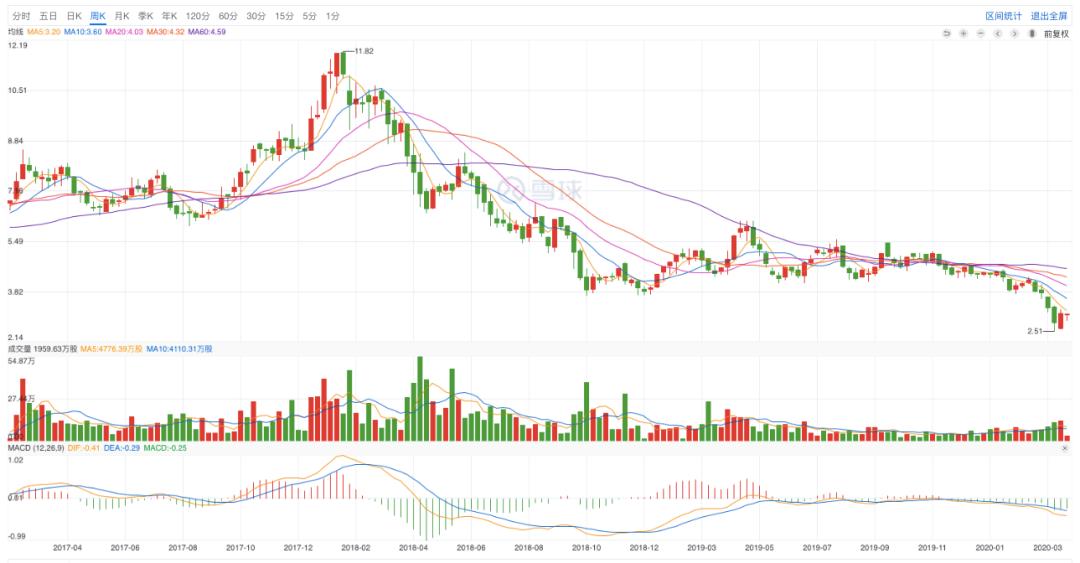Click the reset/undo chart icon

click(x=946, y=33)
